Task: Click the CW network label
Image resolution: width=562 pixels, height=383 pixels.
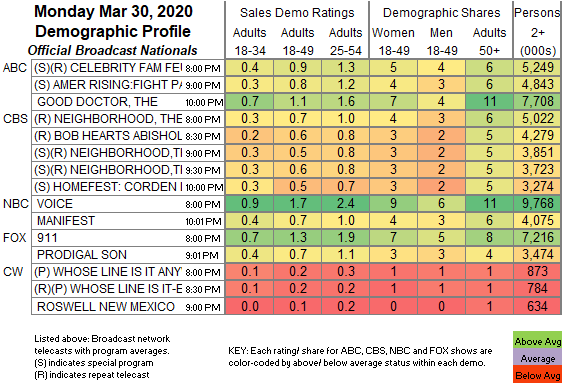Action: pyautogui.click(x=13, y=272)
